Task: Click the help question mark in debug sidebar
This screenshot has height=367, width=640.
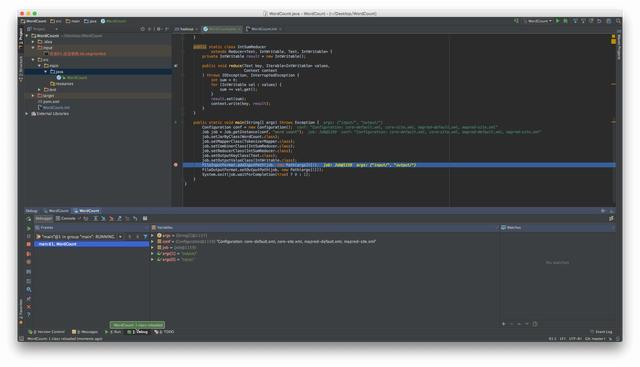Action: click(29, 315)
